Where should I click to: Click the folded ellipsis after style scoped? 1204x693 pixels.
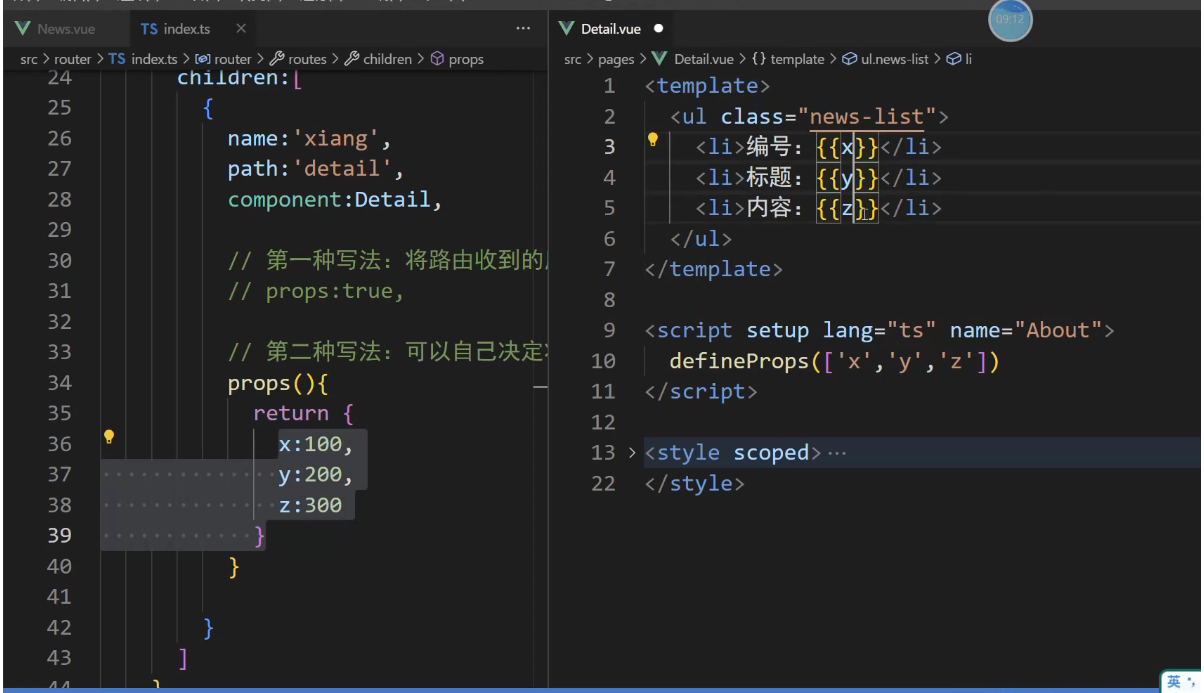coord(837,453)
